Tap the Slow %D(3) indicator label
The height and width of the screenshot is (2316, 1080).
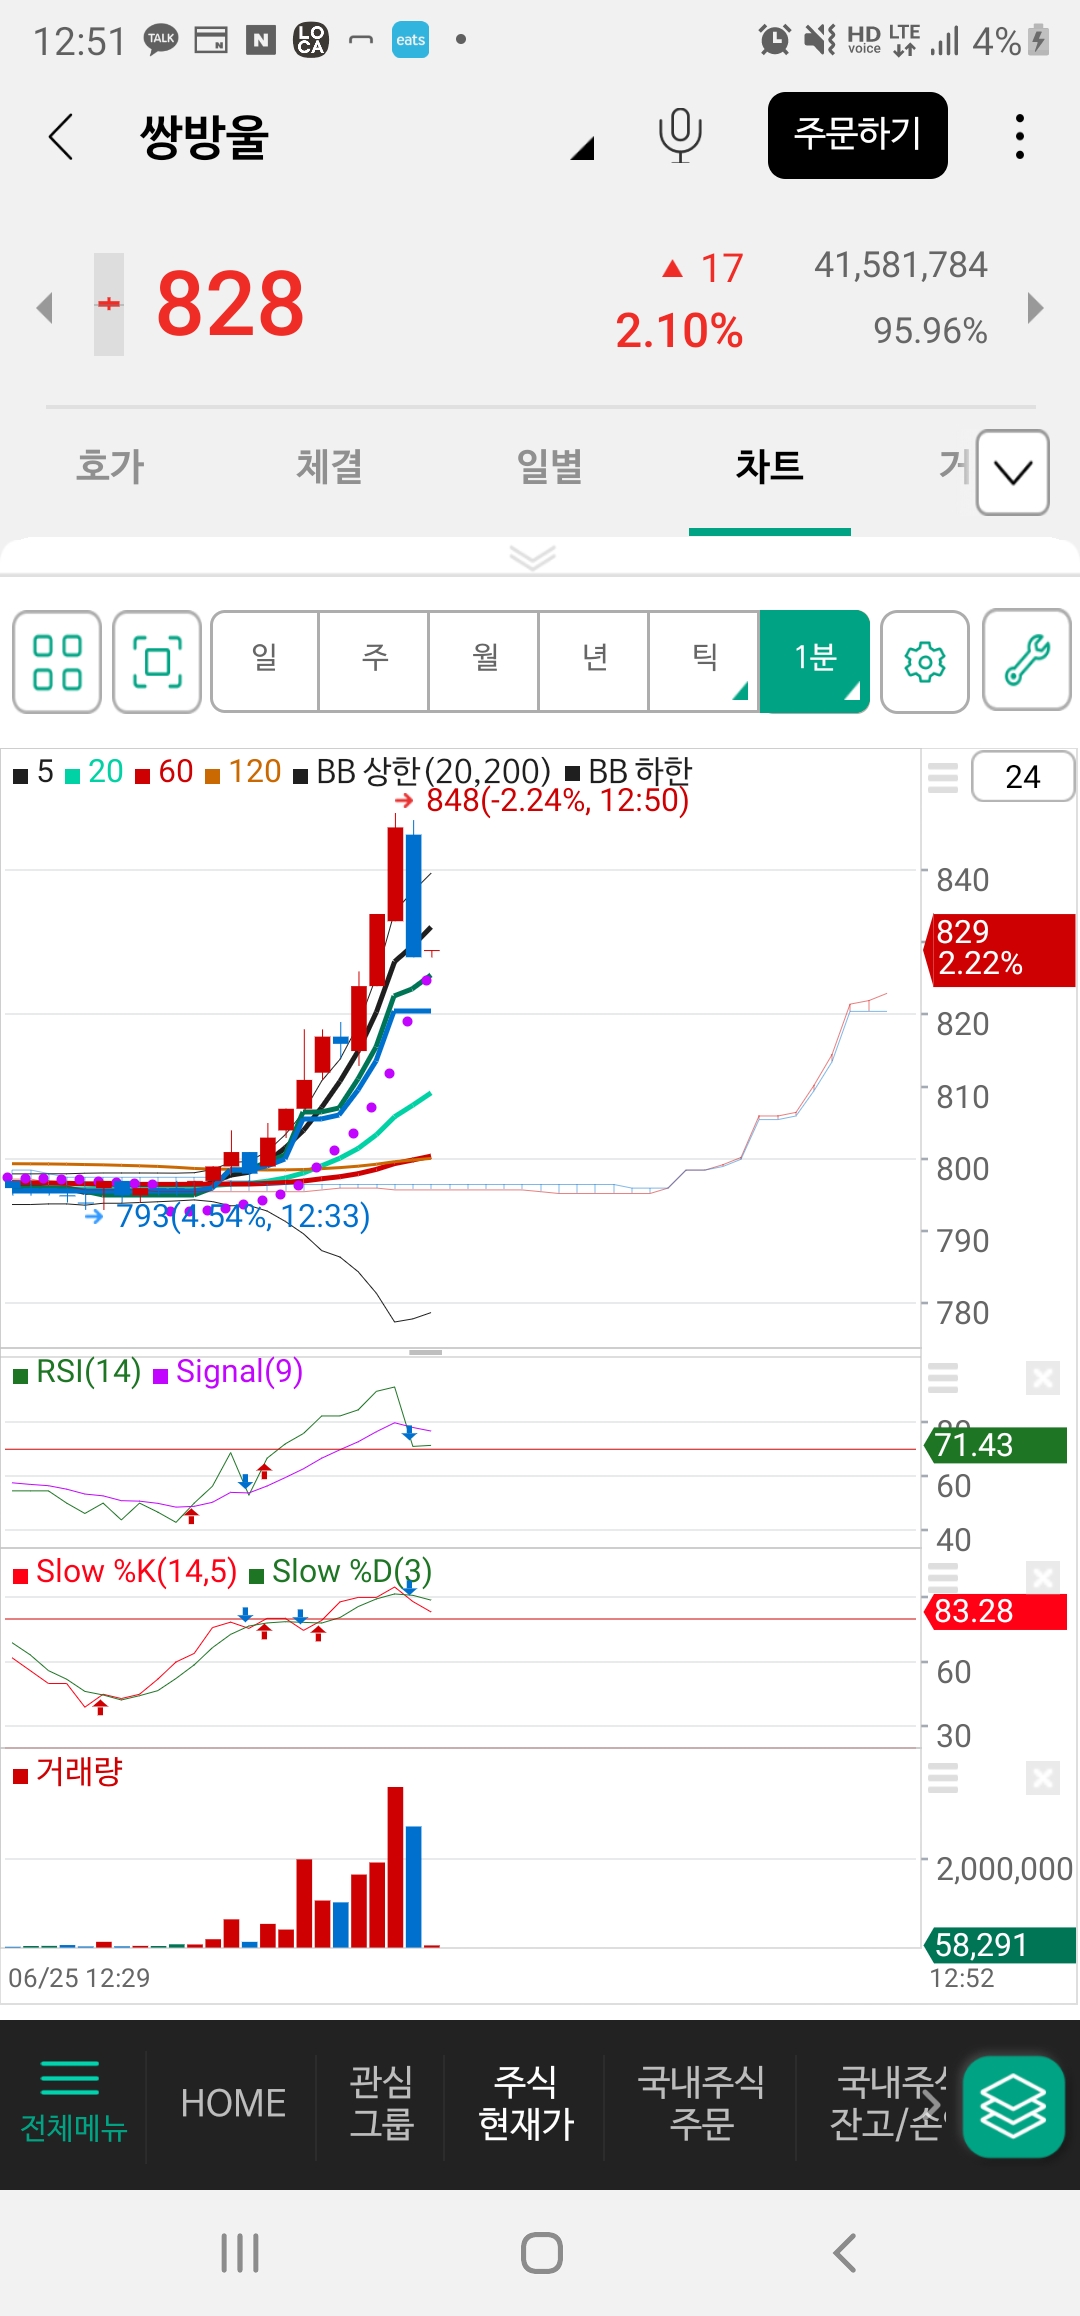click(352, 1571)
